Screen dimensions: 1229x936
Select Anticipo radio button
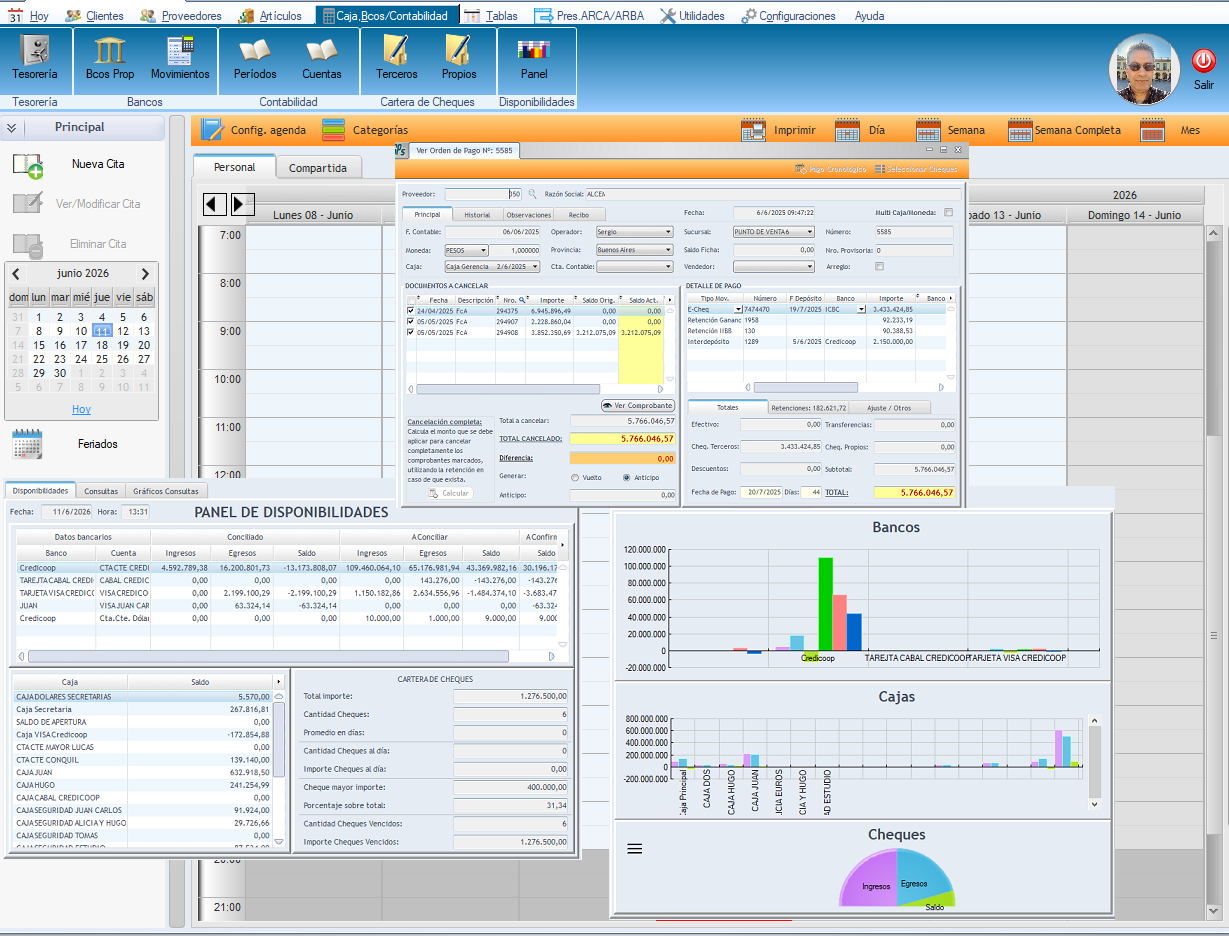627,477
